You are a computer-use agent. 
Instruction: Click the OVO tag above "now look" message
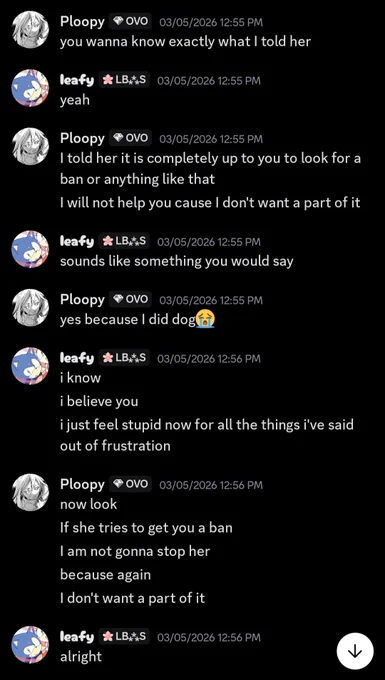(131, 484)
